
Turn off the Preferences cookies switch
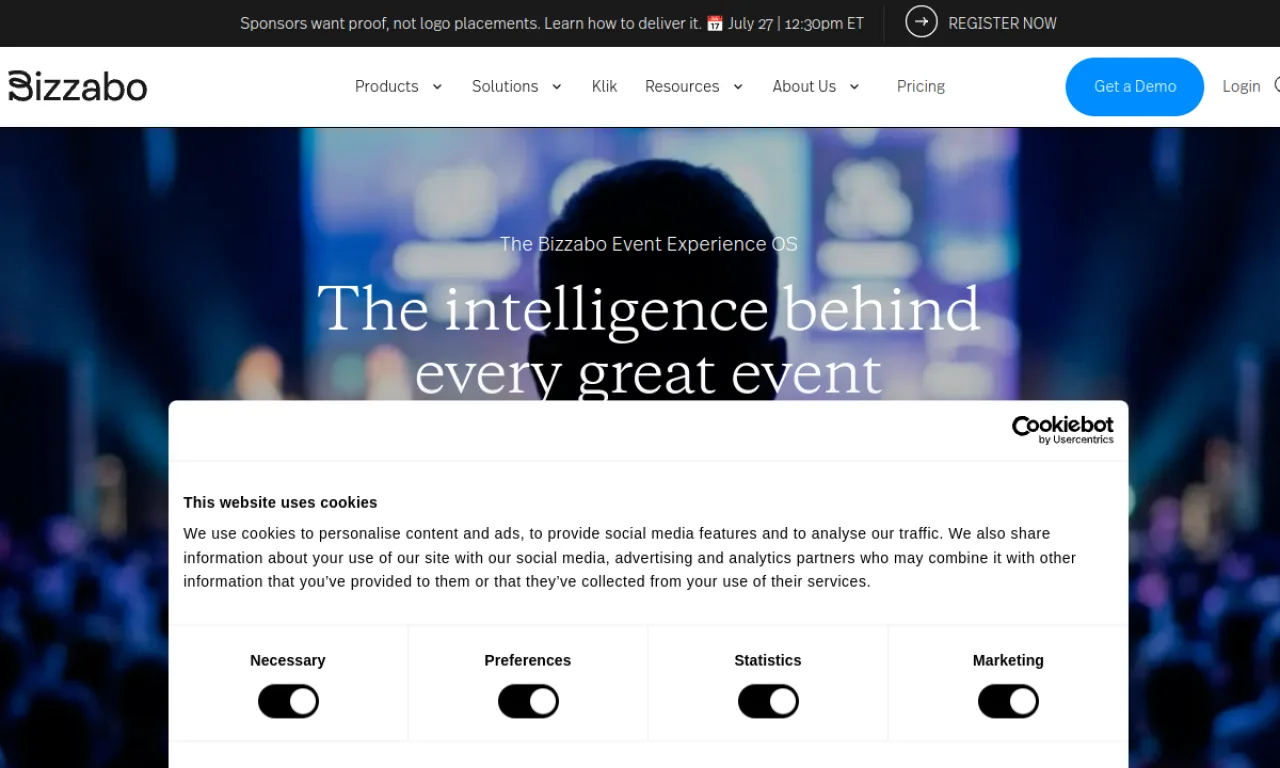528,701
